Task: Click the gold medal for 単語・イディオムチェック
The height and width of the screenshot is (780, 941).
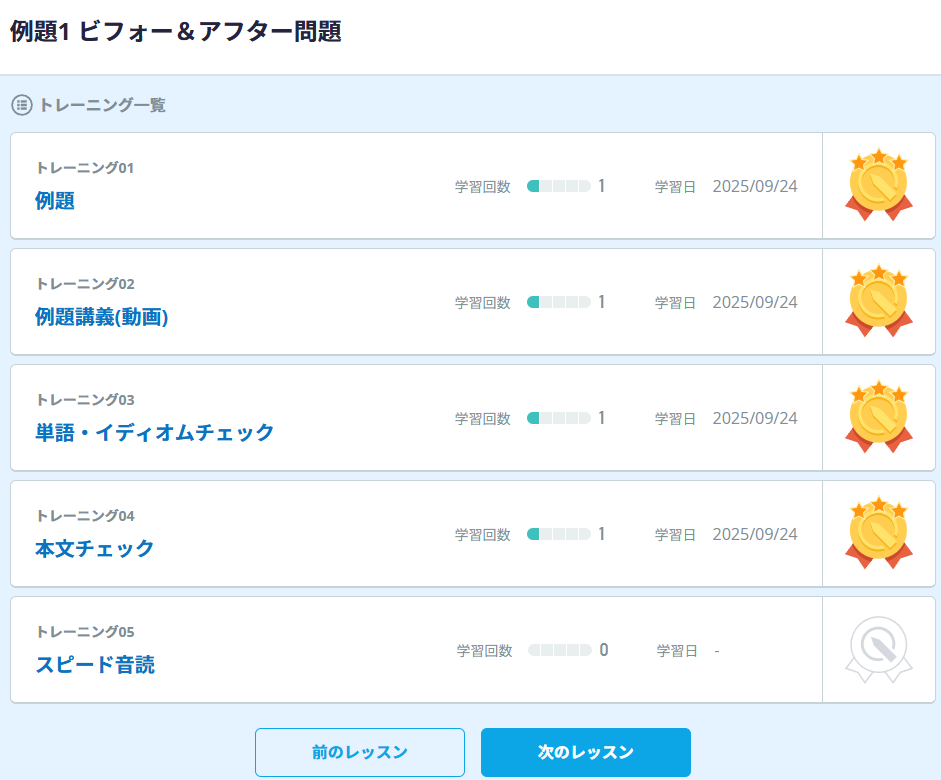Action: (878, 418)
